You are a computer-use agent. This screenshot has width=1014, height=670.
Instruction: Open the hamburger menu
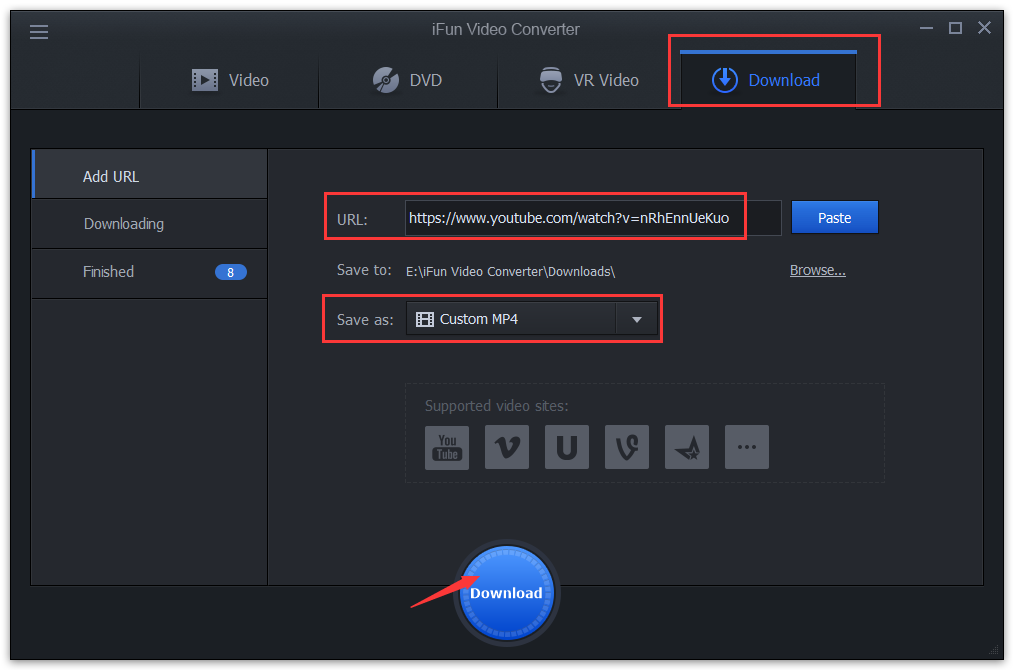click(x=39, y=31)
